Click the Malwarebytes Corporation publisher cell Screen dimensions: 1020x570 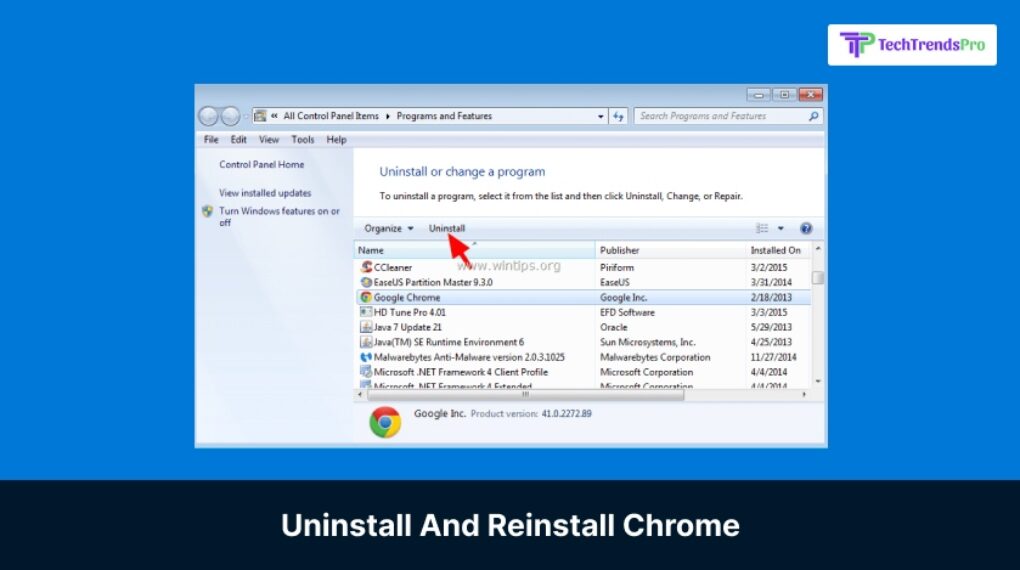655,357
